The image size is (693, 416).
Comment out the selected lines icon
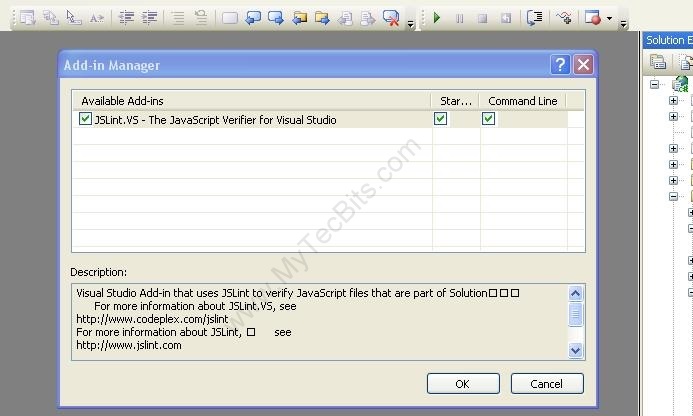[x=178, y=18]
